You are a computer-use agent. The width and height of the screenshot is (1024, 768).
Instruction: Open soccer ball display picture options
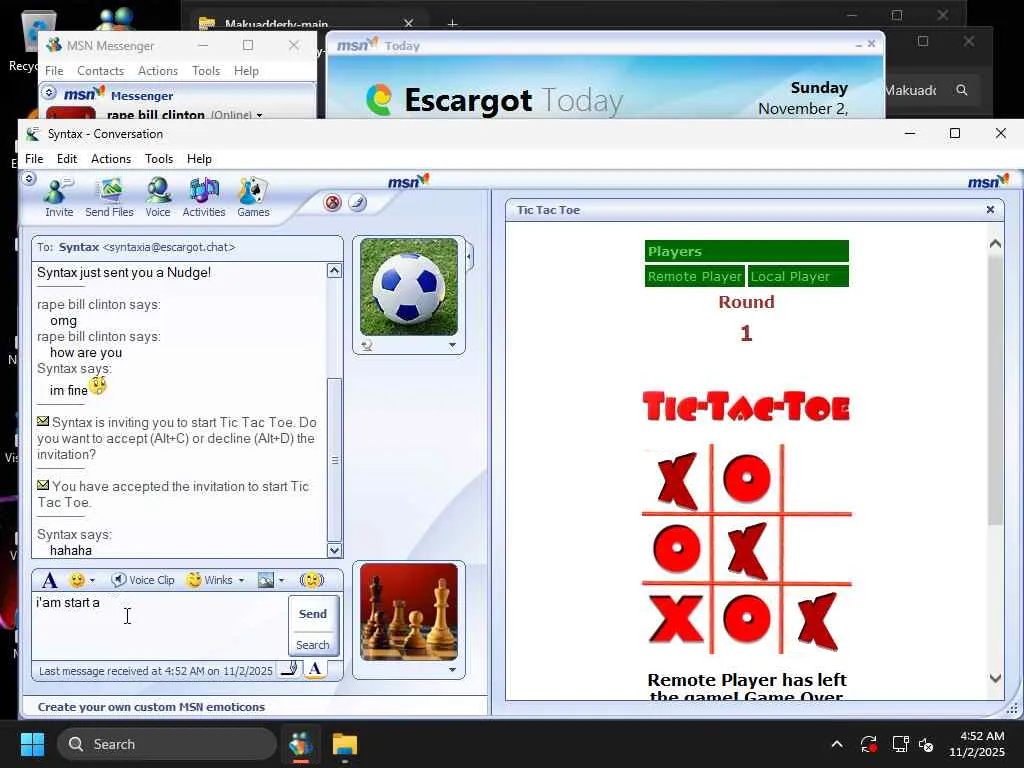[452, 345]
